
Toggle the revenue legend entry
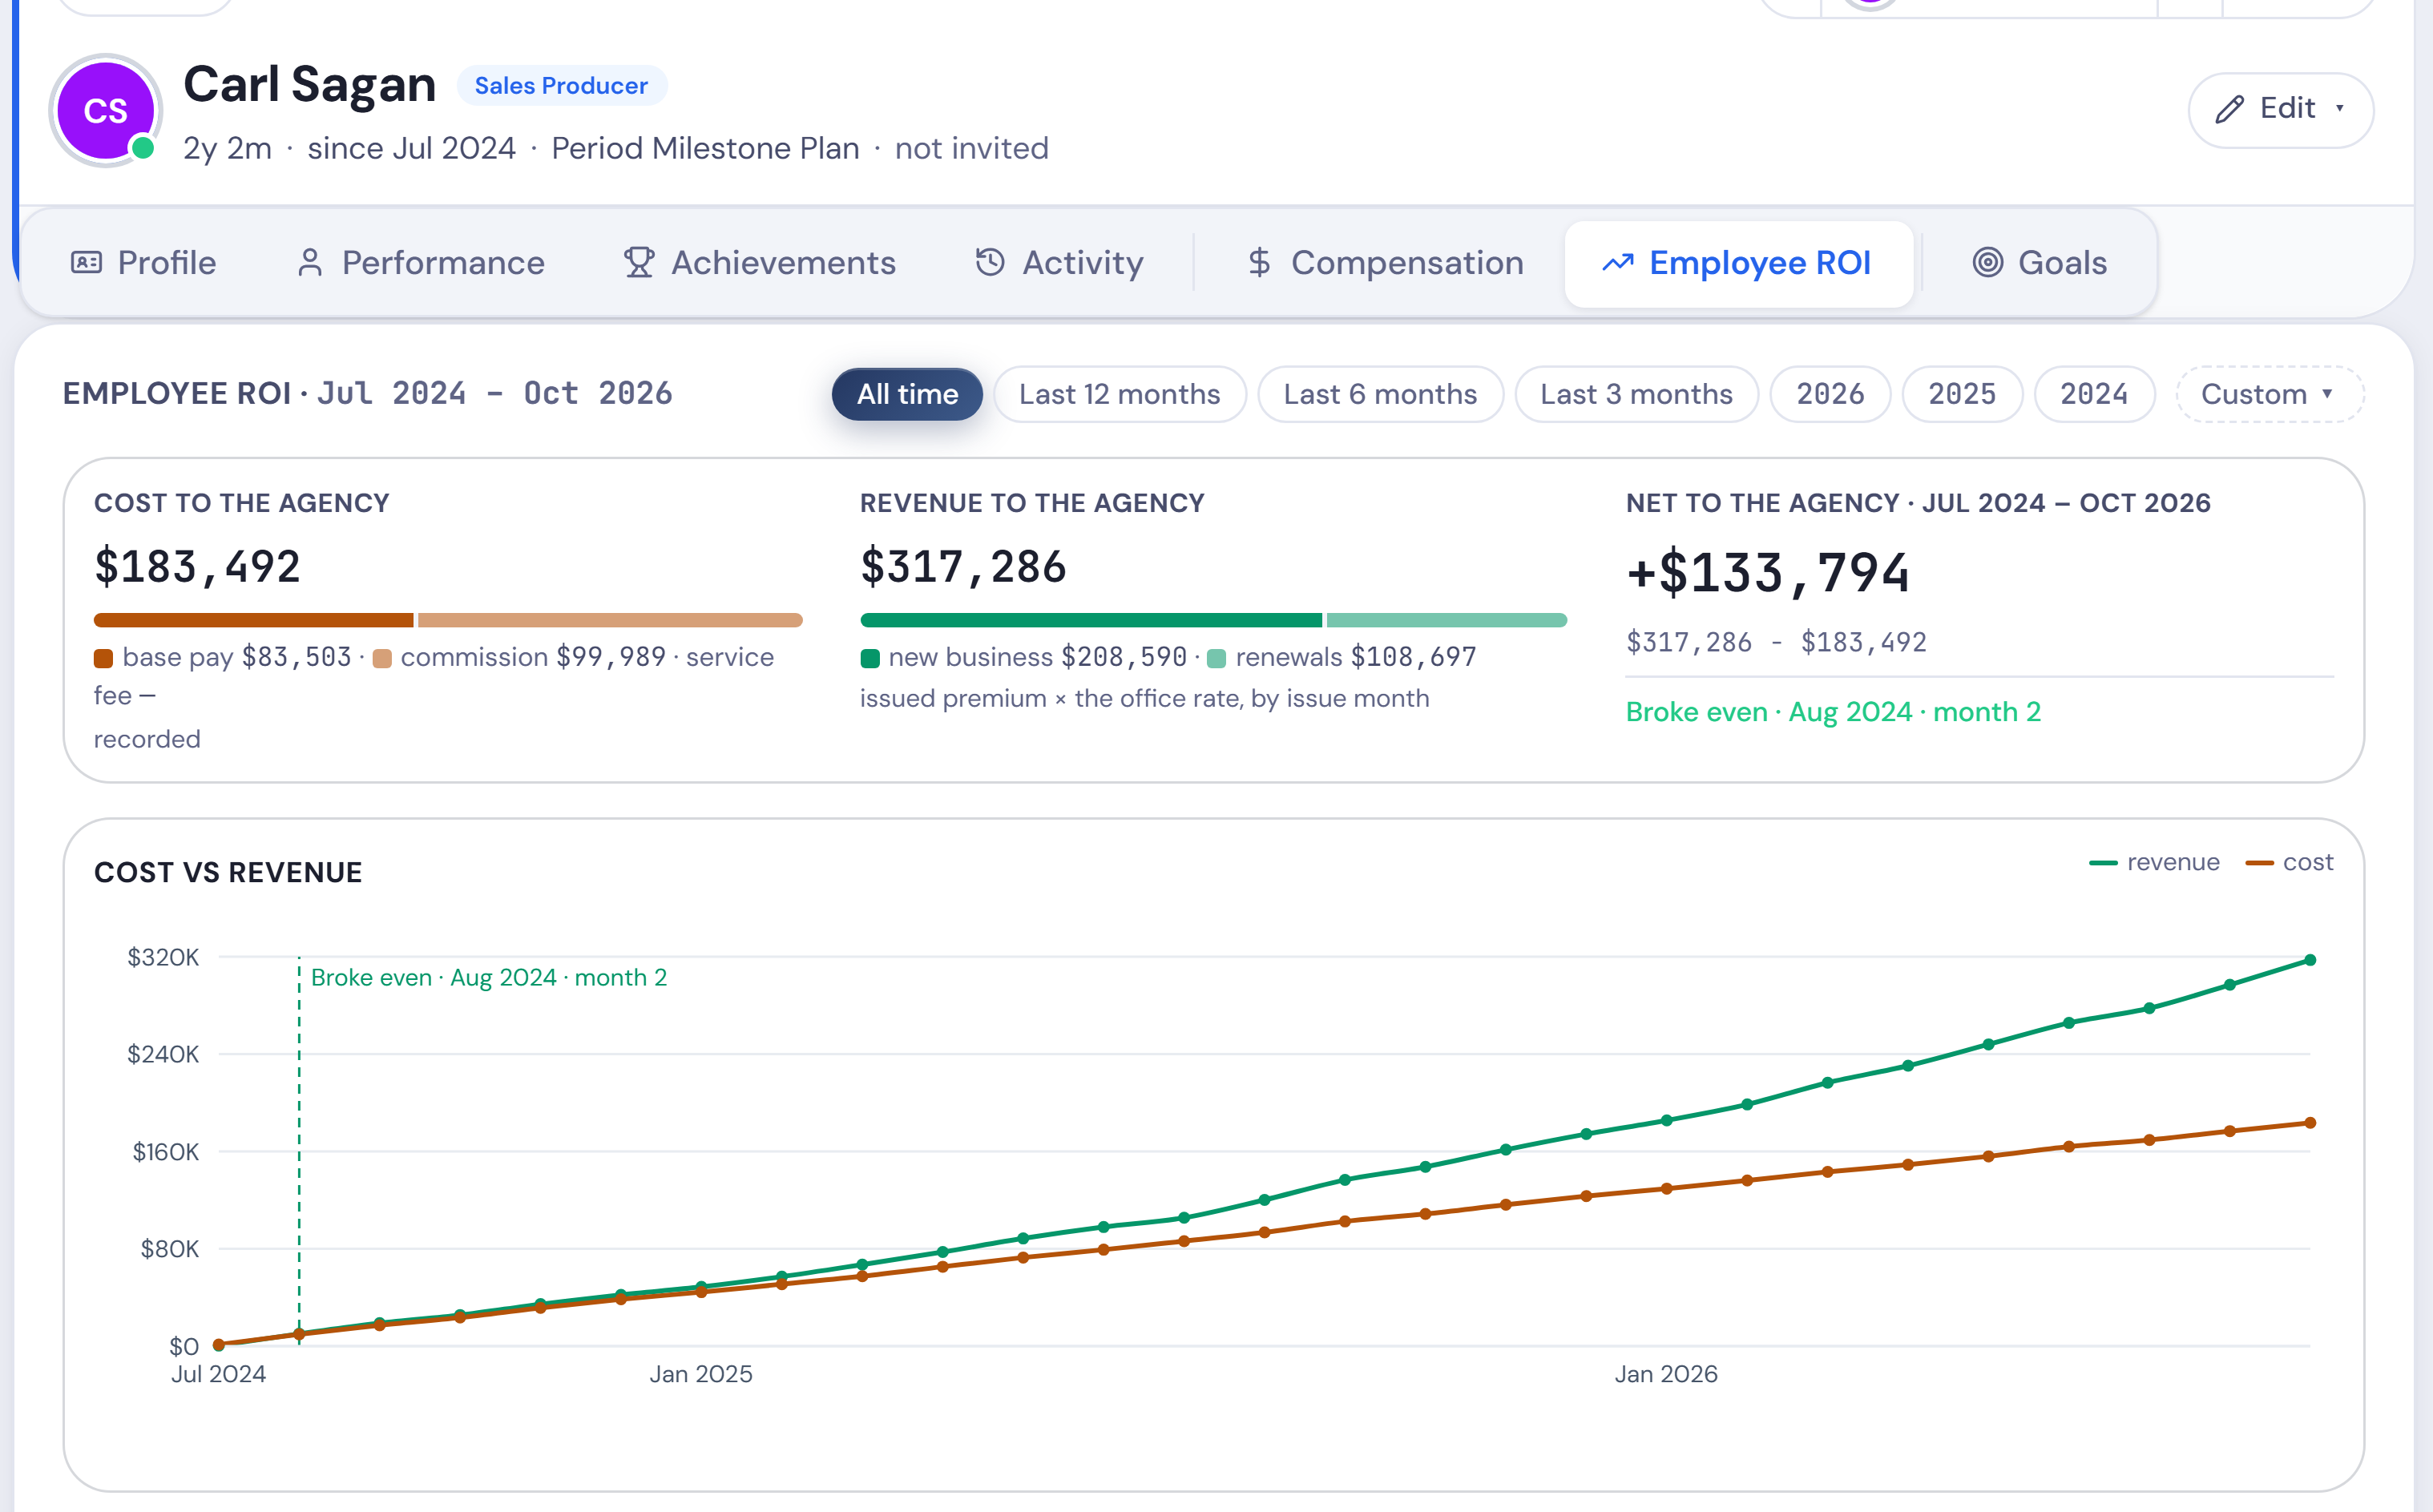pyautogui.click(x=2155, y=862)
